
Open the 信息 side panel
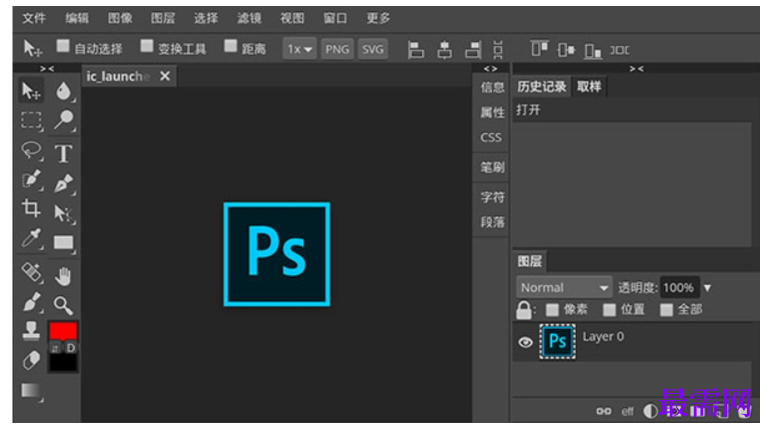(492, 87)
